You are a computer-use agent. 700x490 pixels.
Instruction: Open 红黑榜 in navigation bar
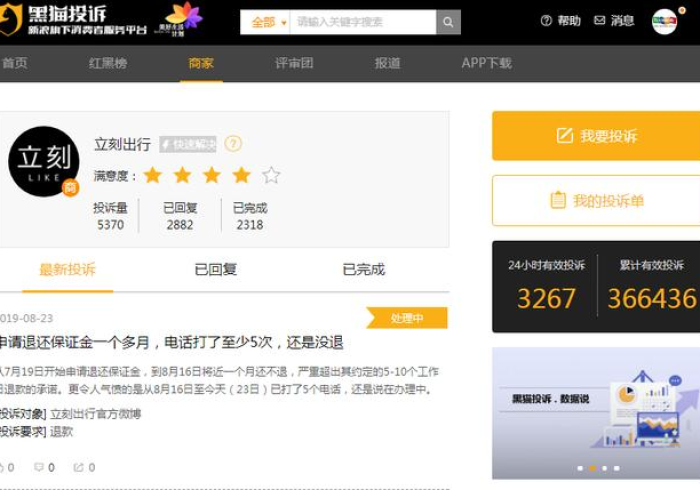point(108,63)
